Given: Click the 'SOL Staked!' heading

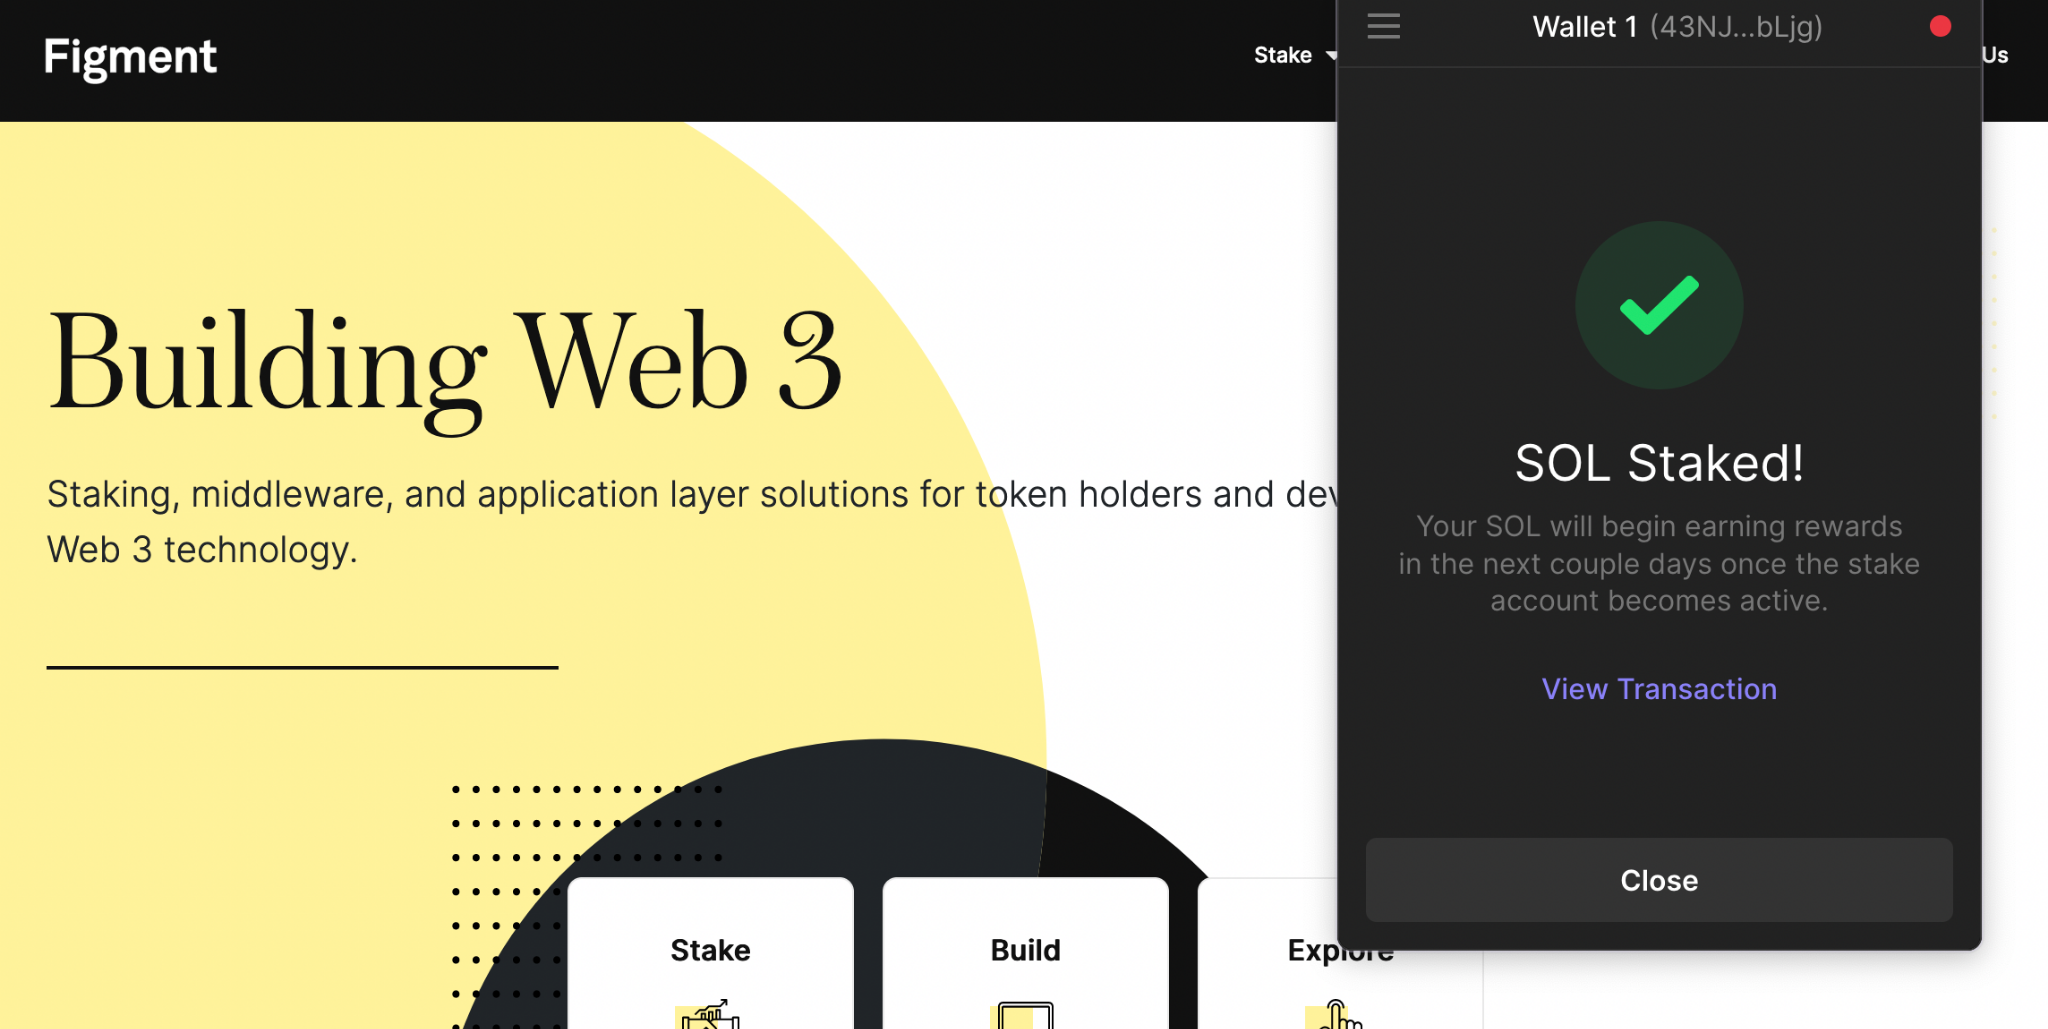Looking at the screenshot, I should [1659, 463].
